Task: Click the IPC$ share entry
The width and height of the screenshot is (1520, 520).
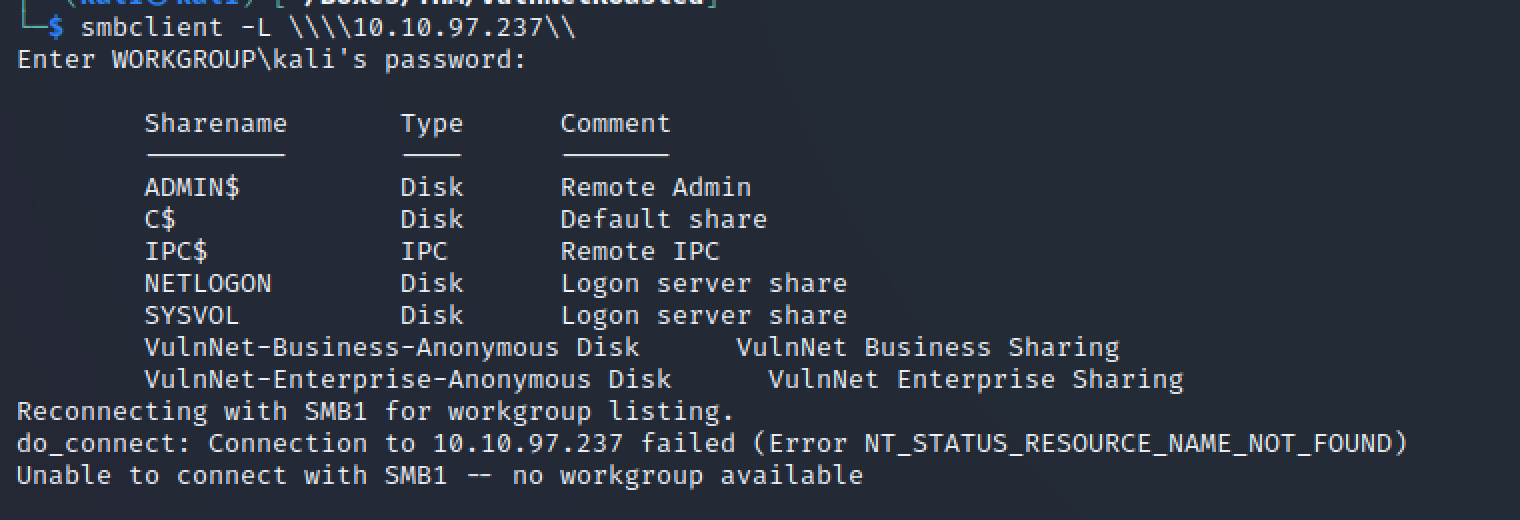Action: coord(176,251)
